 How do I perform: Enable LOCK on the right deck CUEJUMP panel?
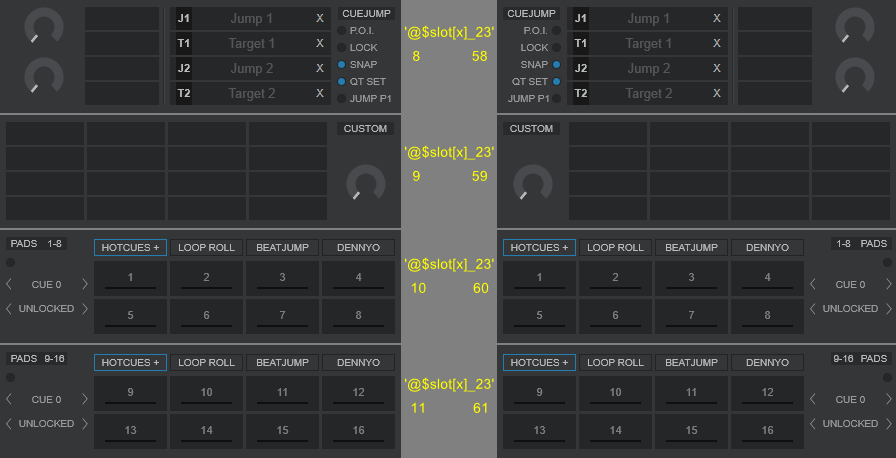(x=556, y=48)
